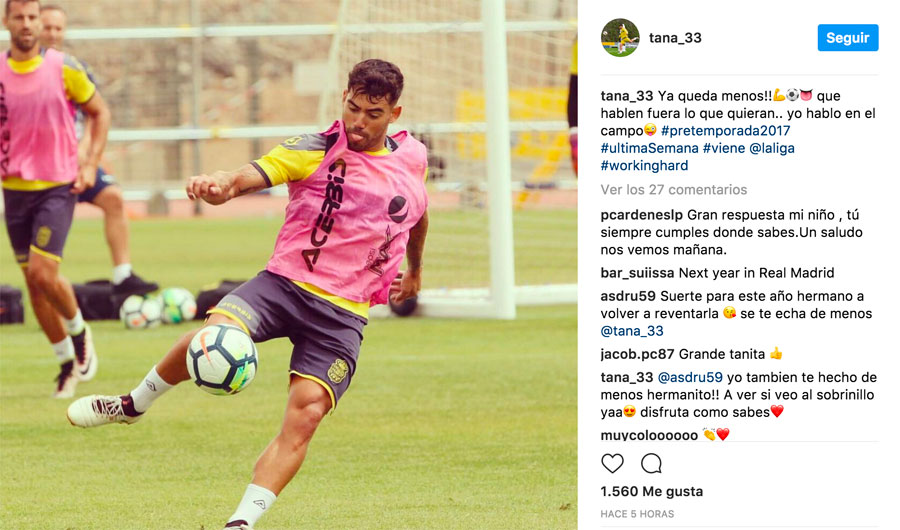Open the #viene hashtag
Image resolution: width=900 pixels, height=530 pixels.
coord(724,148)
